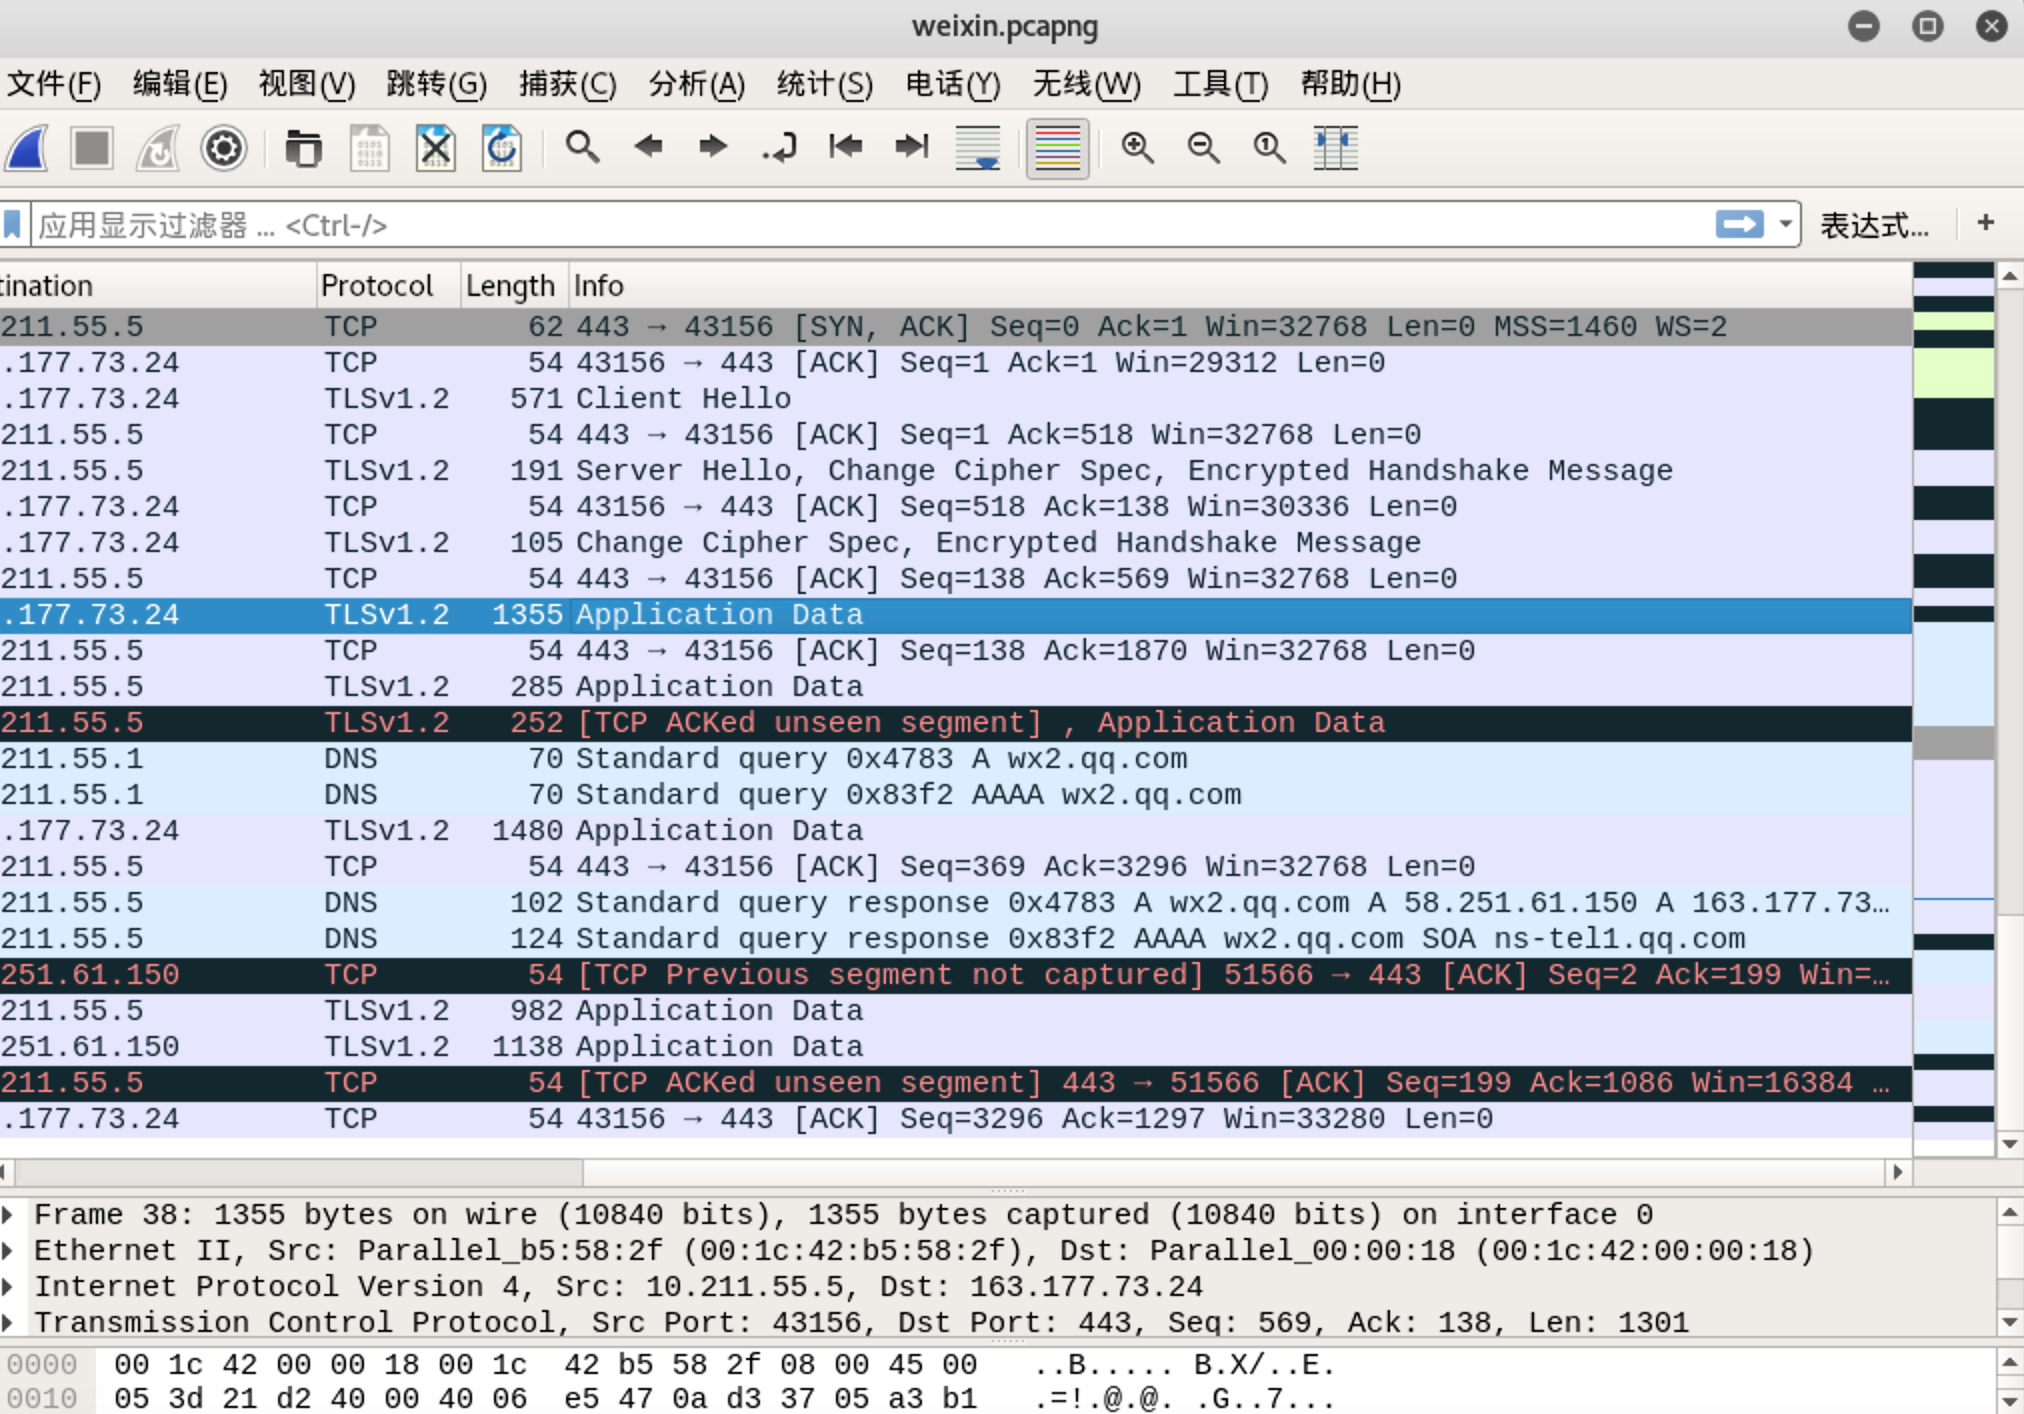Screen dimensions: 2024x1414
Task: Toggle auto-scroll during live capture
Action: point(978,149)
